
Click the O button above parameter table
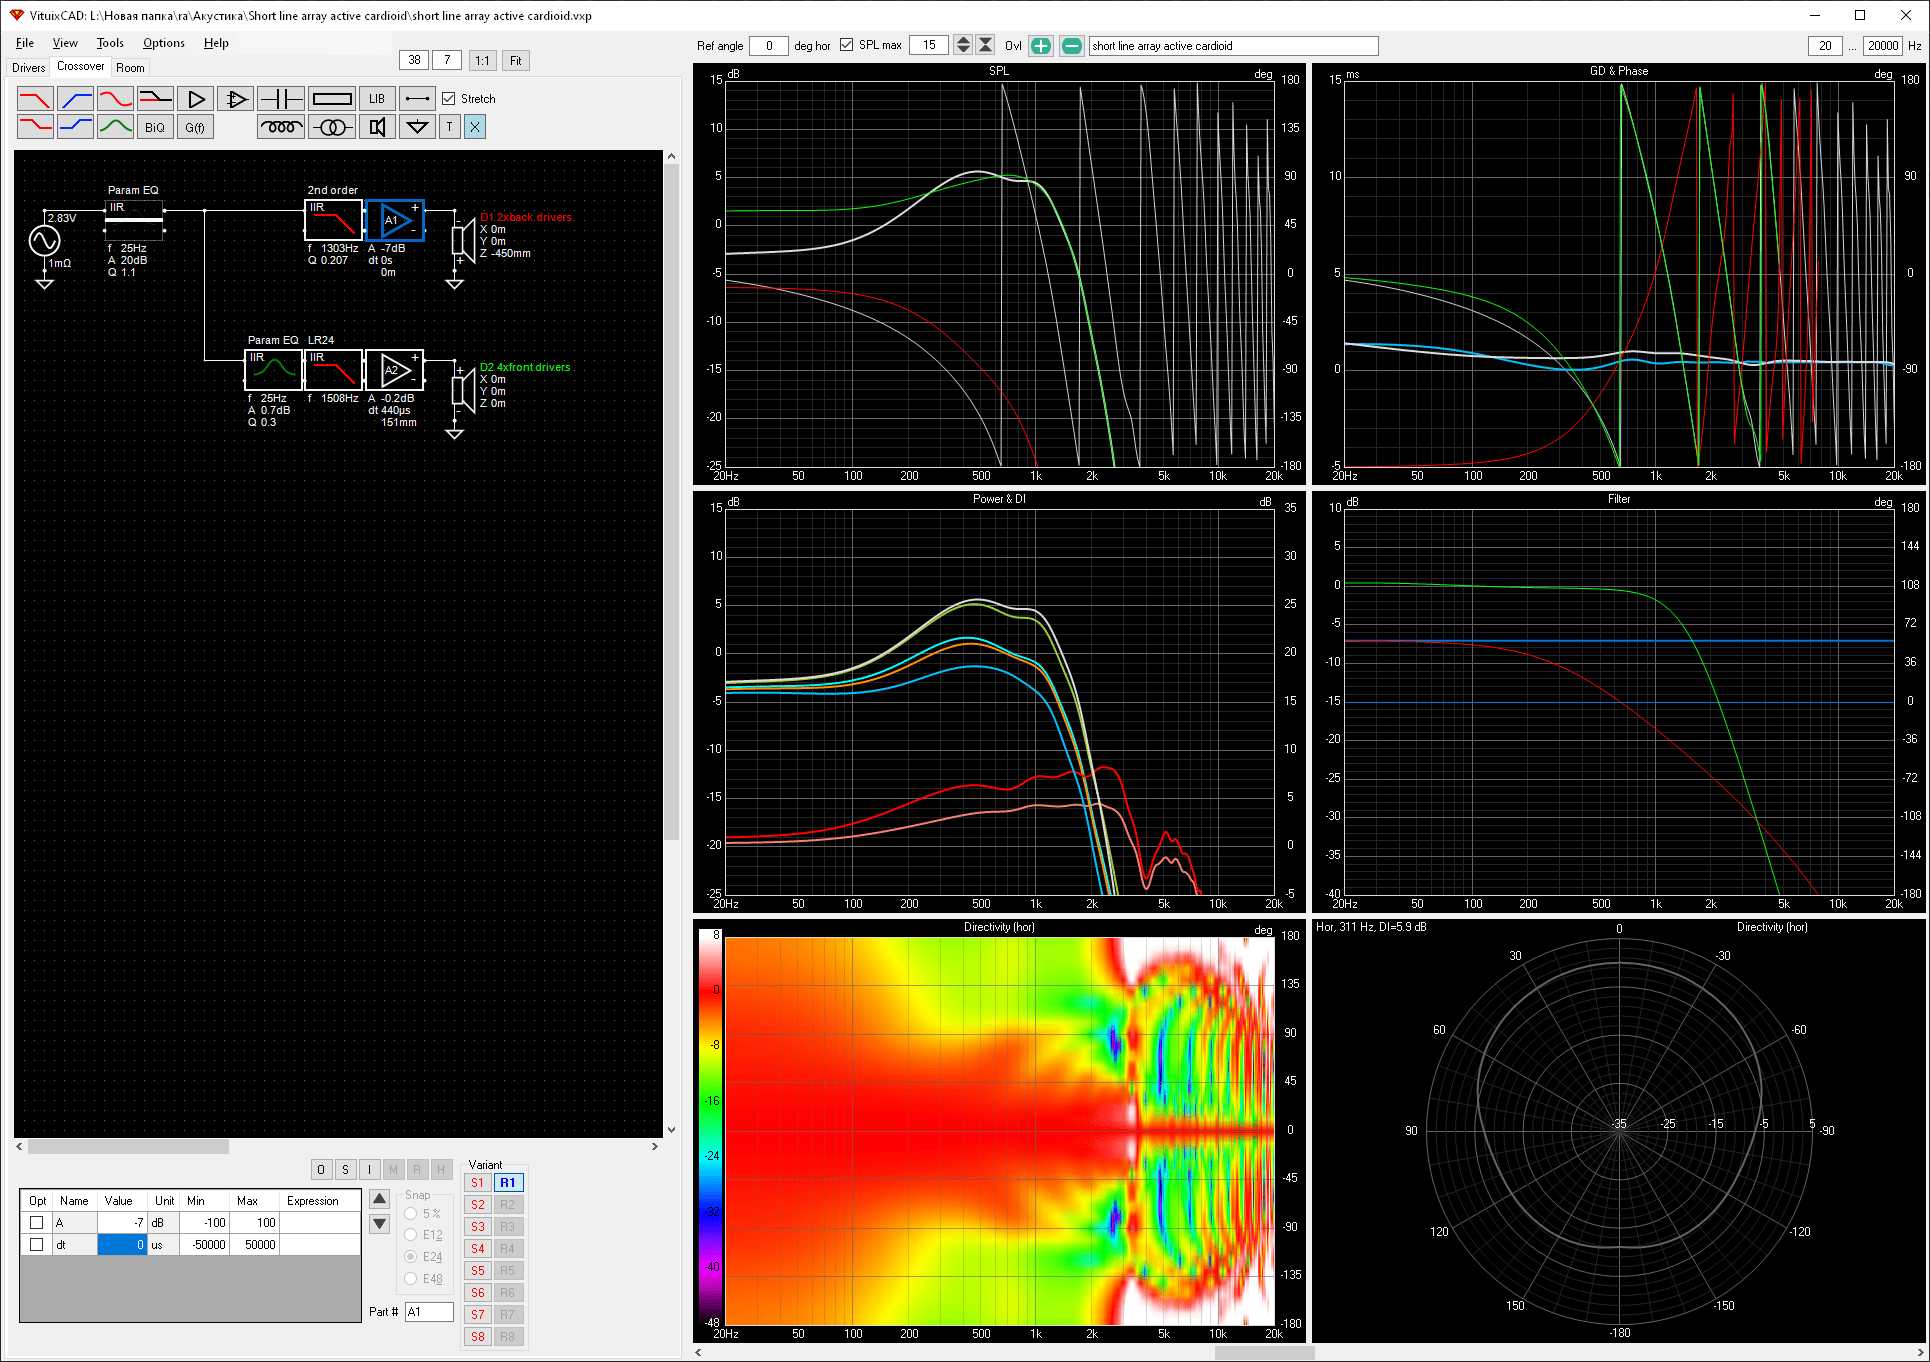321,1169
